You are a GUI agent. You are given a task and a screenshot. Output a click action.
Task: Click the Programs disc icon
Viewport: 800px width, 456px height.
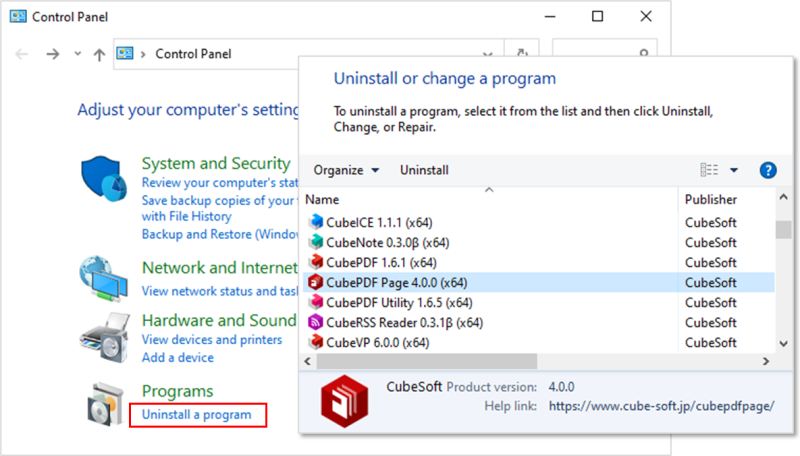[x=106, y=404]
